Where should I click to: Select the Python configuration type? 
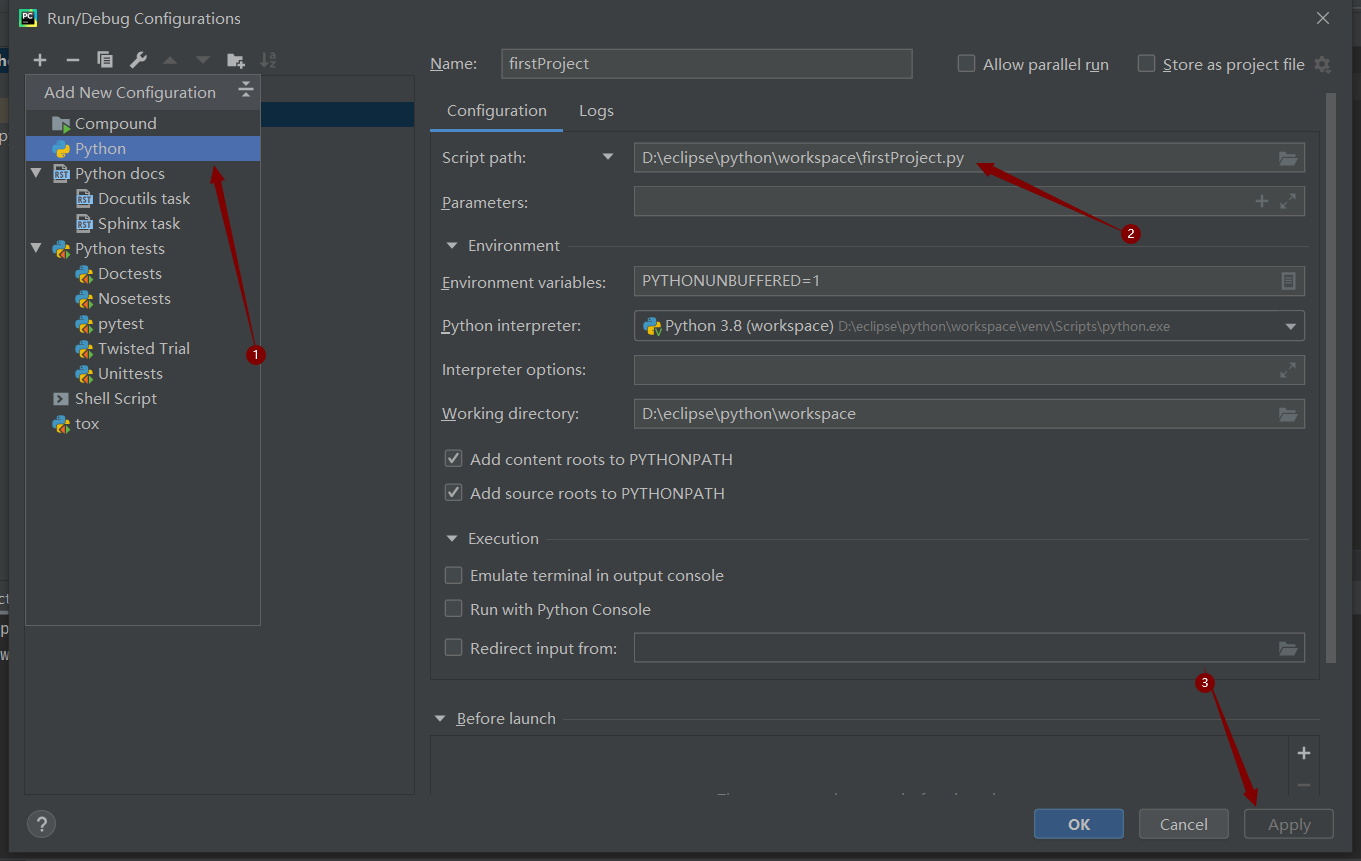[143, 148]
